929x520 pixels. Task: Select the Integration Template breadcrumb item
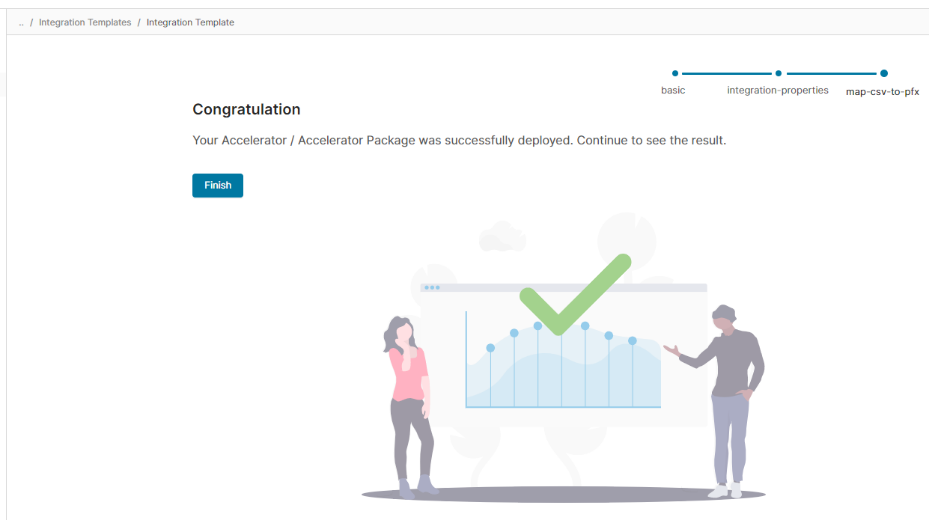coord(190,22)
